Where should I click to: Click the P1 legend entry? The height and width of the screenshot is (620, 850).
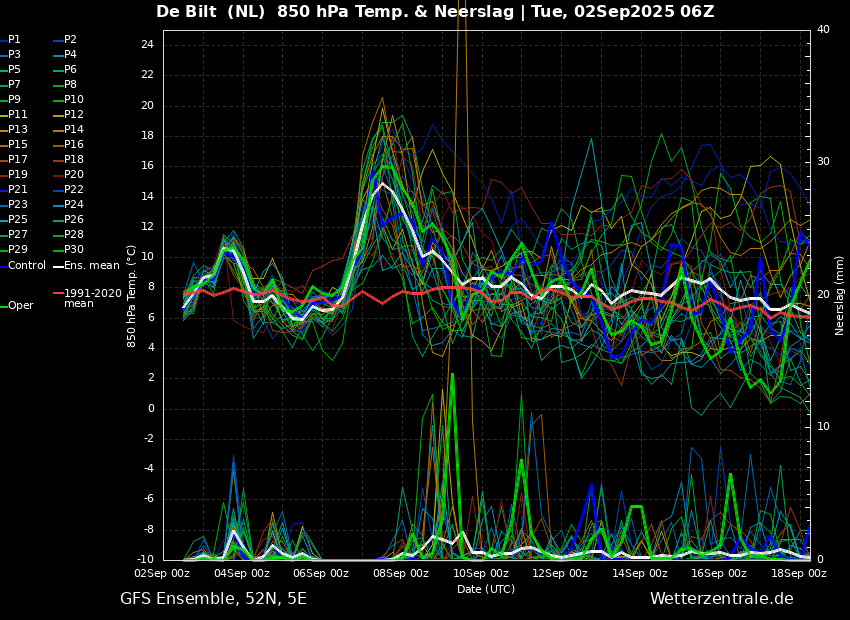pyautogui.click(x=14, y=40)
